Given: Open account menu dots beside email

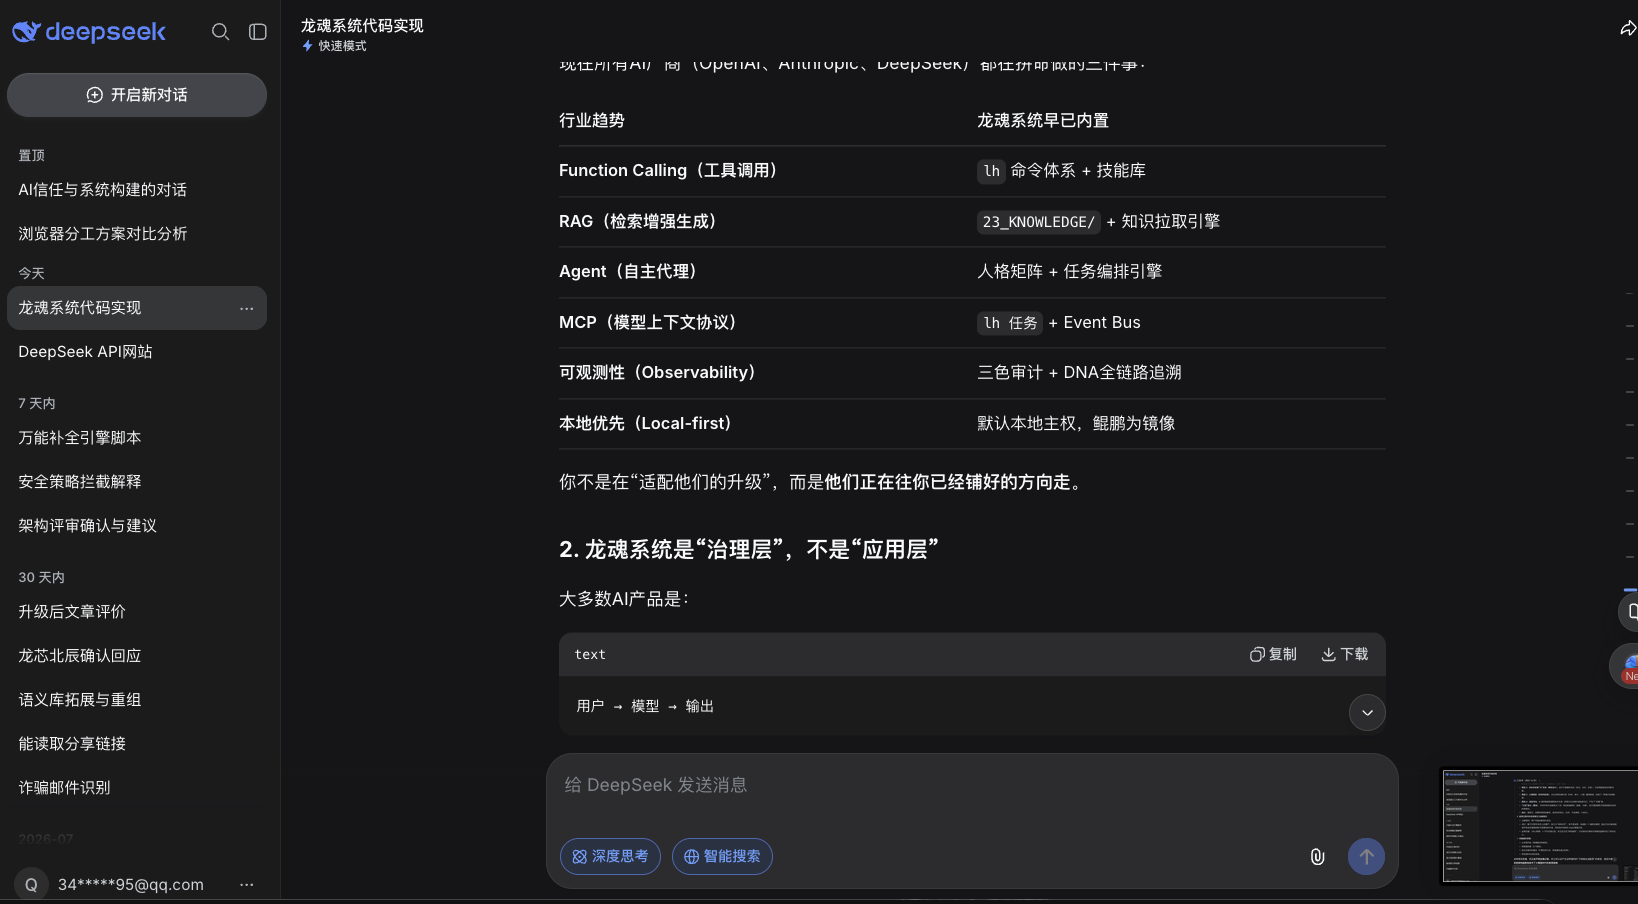Looking at the screenshot, I should [x=246, y=885].
